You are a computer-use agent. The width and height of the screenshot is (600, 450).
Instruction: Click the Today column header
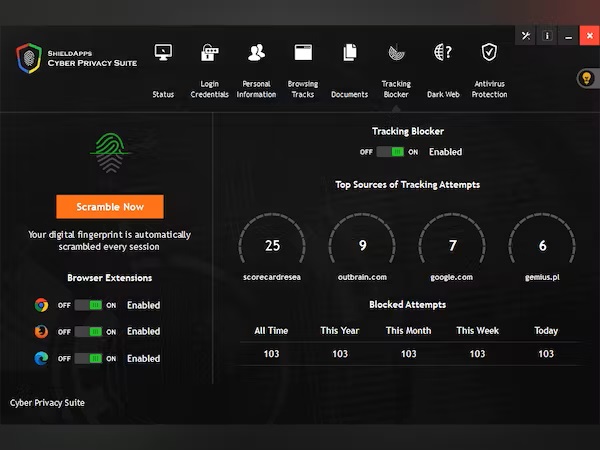546,331
